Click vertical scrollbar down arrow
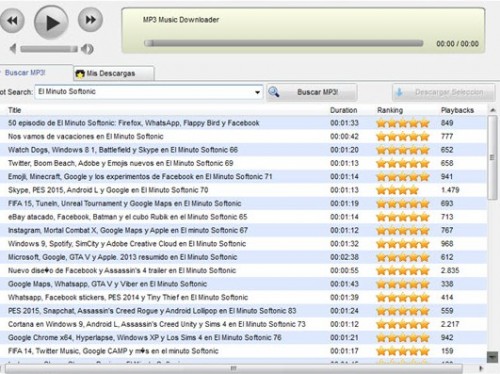Image resolution: width=500 pixels, height=374 pixels. click(x=492, y=357)
